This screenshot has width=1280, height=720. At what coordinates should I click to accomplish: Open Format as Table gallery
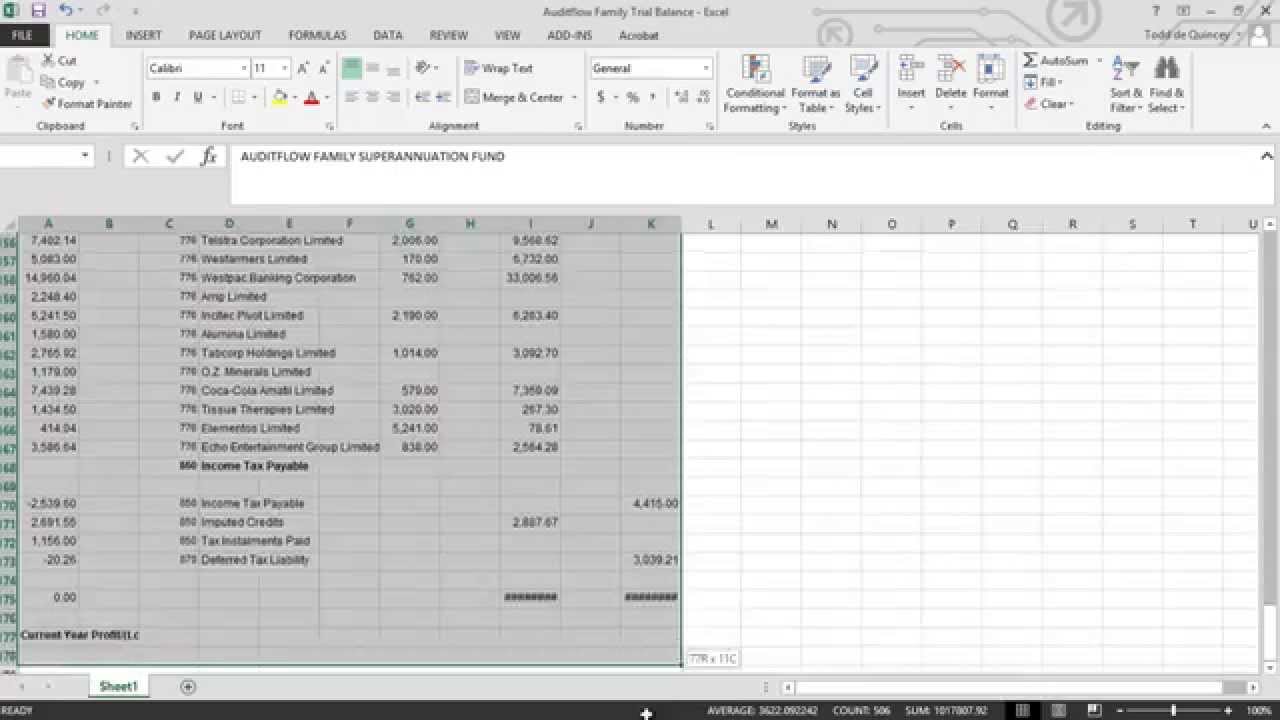pyautogui.click(x=816, y=84)
